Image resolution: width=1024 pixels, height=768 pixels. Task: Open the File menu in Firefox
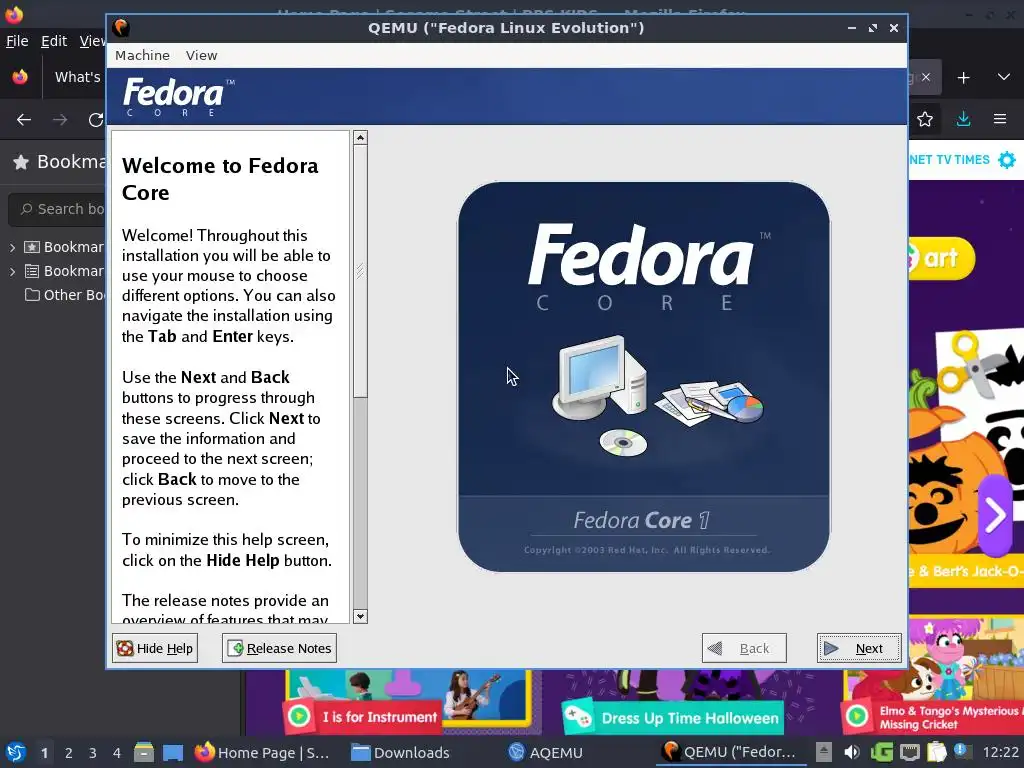point(17,41)
